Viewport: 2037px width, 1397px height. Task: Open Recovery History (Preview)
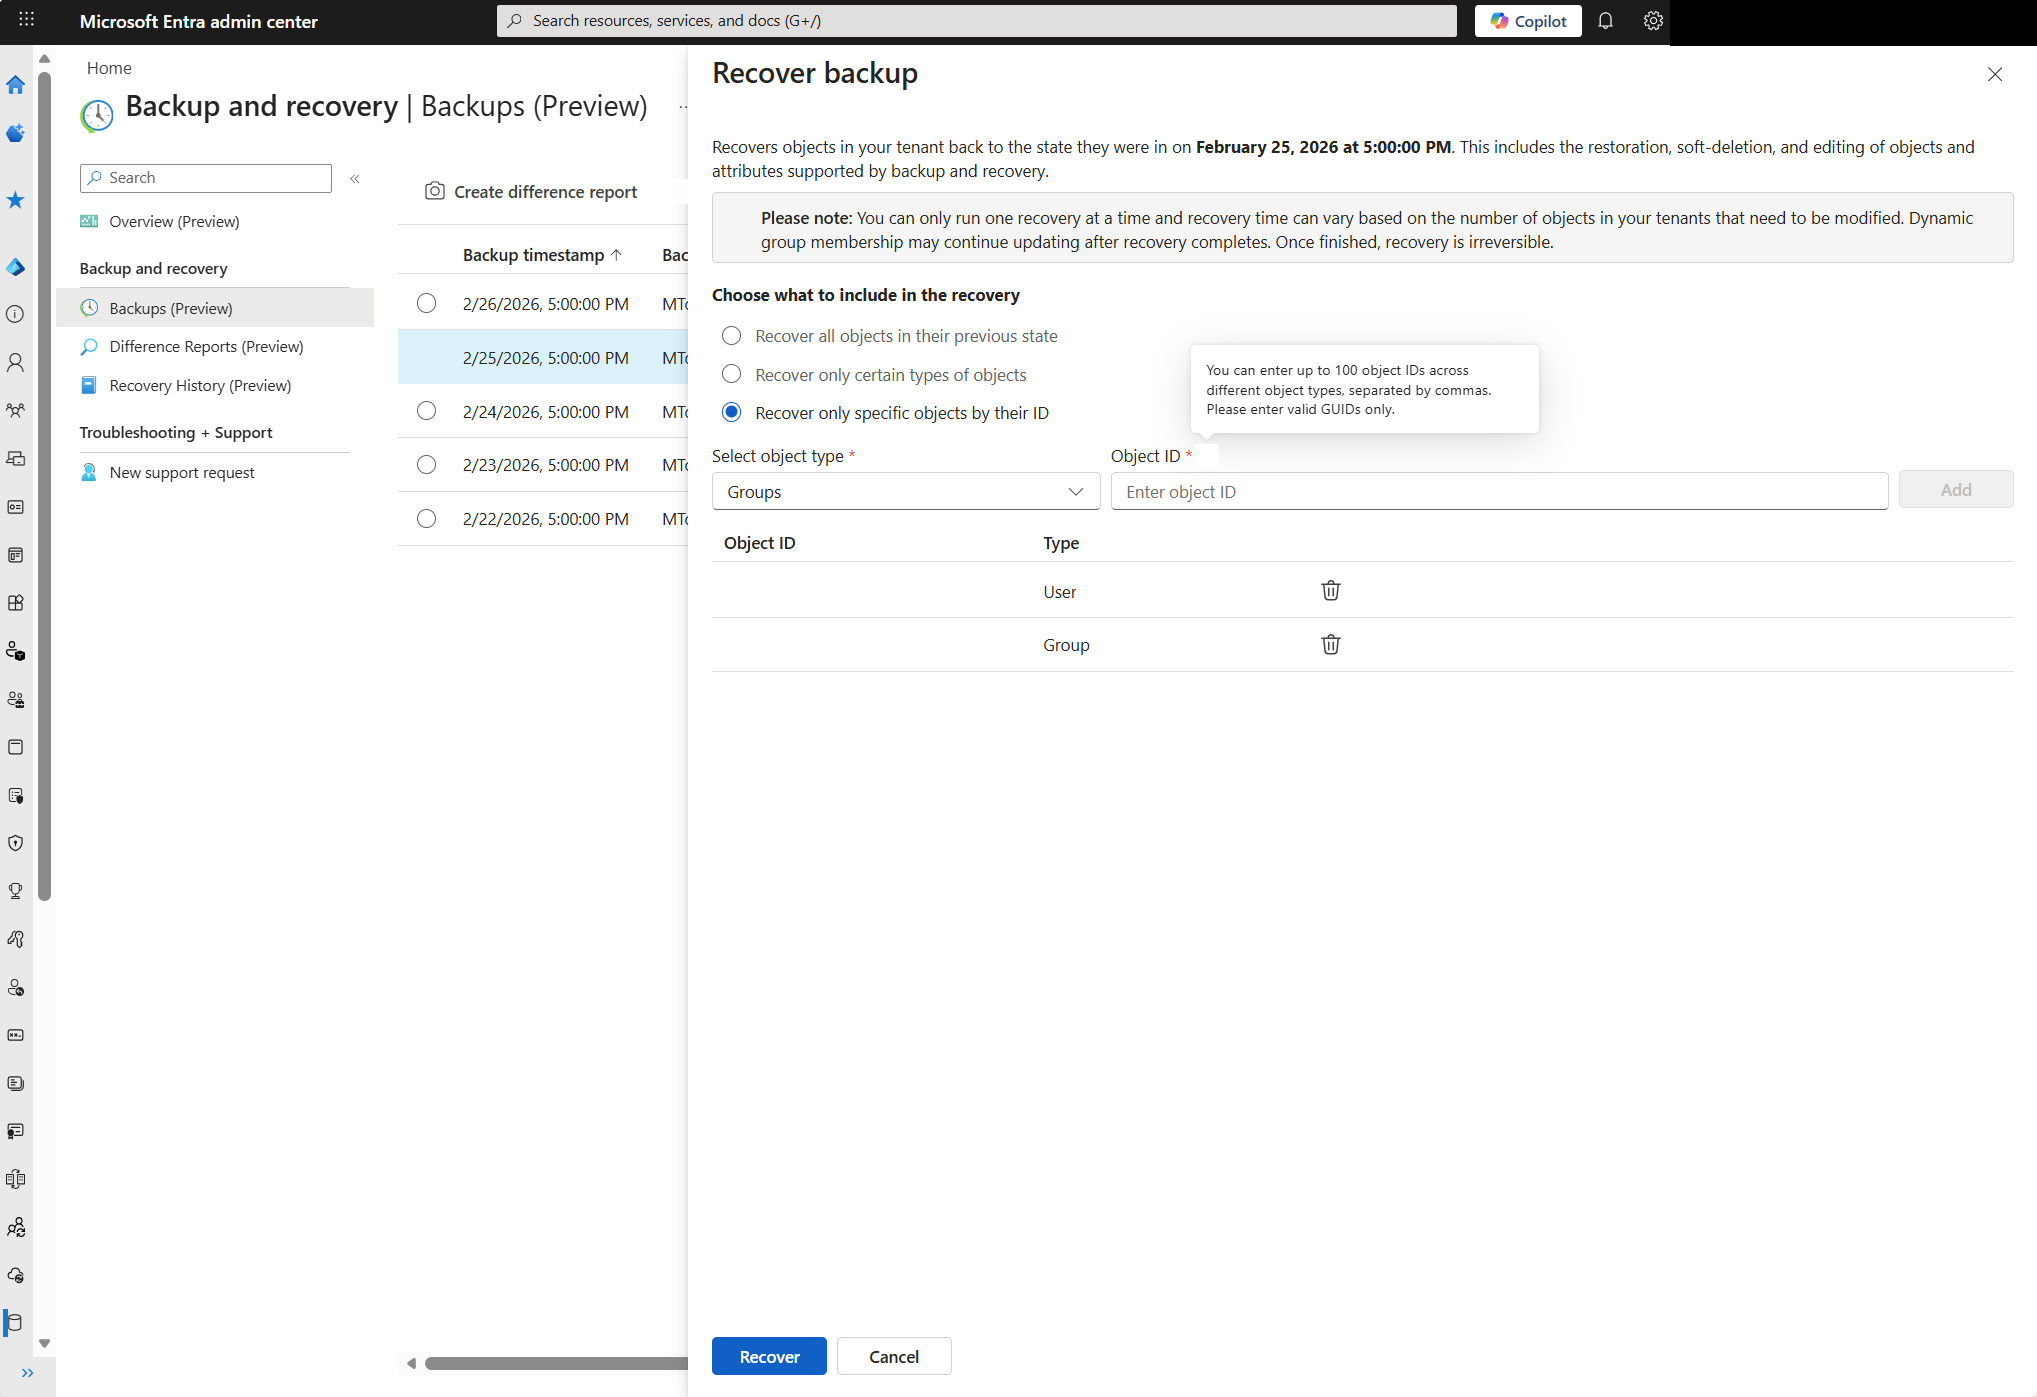tap(199, 385)
